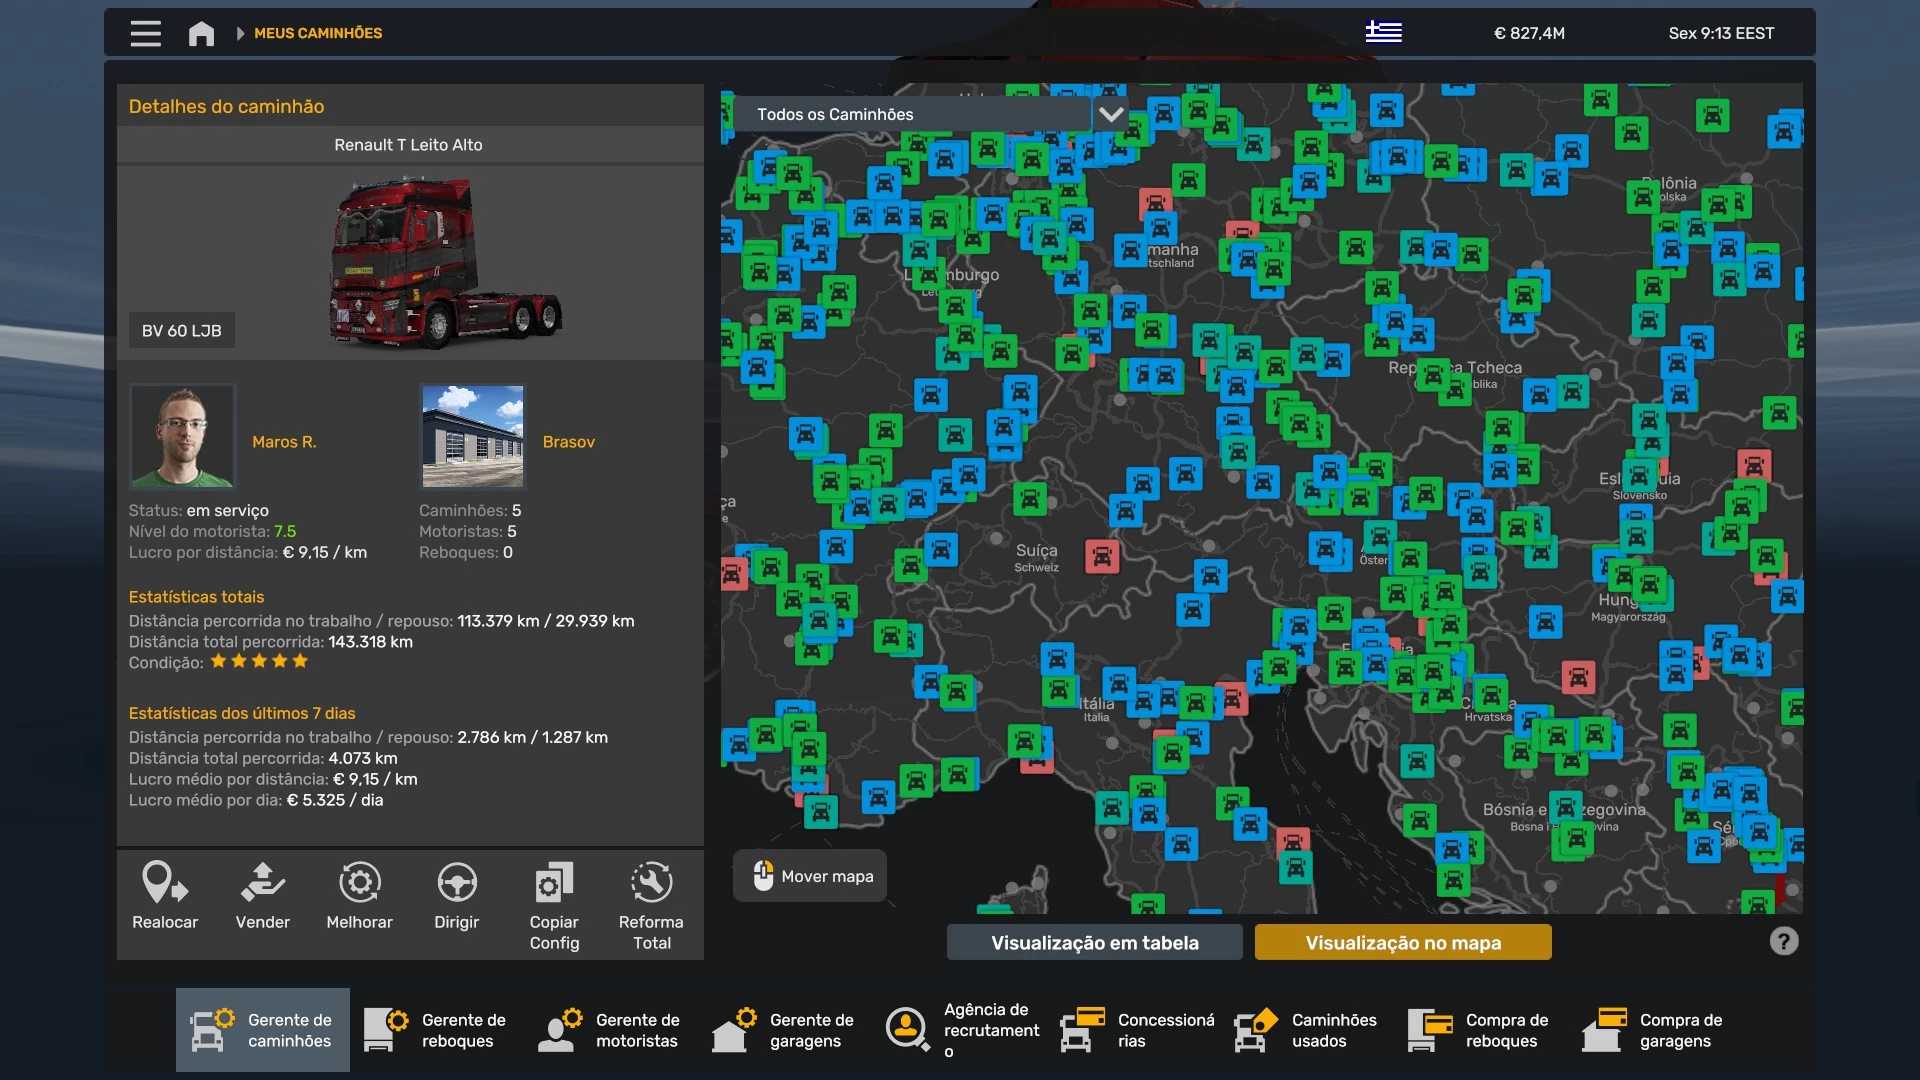Click the Meus Caminhões breadcrumb arrow
1920x1080 pixels.
(x=240, y=33)
